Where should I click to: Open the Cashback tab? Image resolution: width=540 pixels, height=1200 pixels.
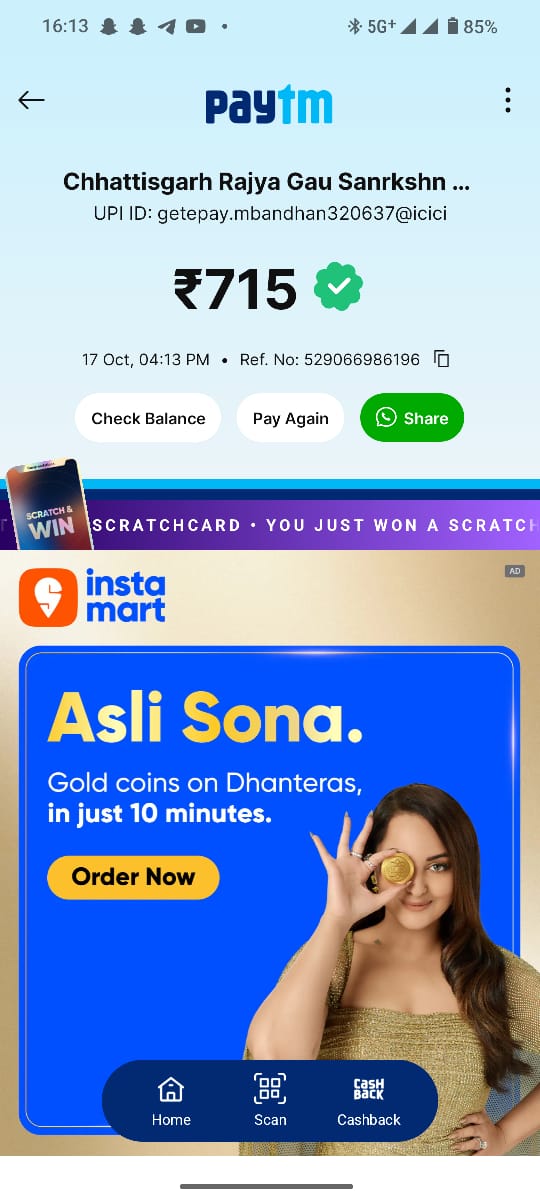369,1101
